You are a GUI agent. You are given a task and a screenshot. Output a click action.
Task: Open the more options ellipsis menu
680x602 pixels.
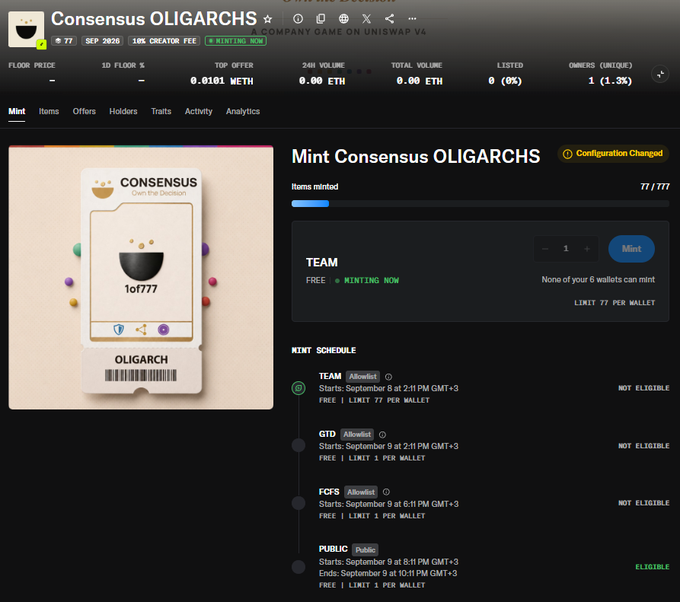pyautogui.click(x=412, y=19)
